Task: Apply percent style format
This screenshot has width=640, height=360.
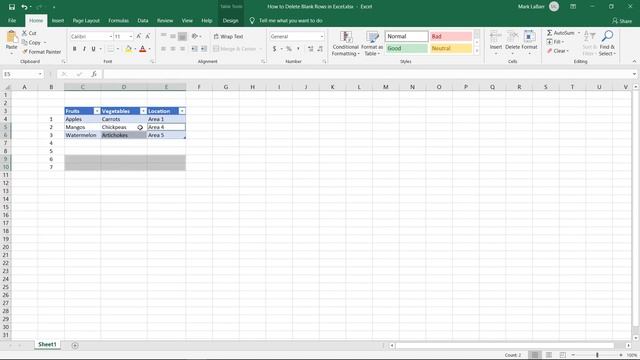Action: [x=289, y=49]
